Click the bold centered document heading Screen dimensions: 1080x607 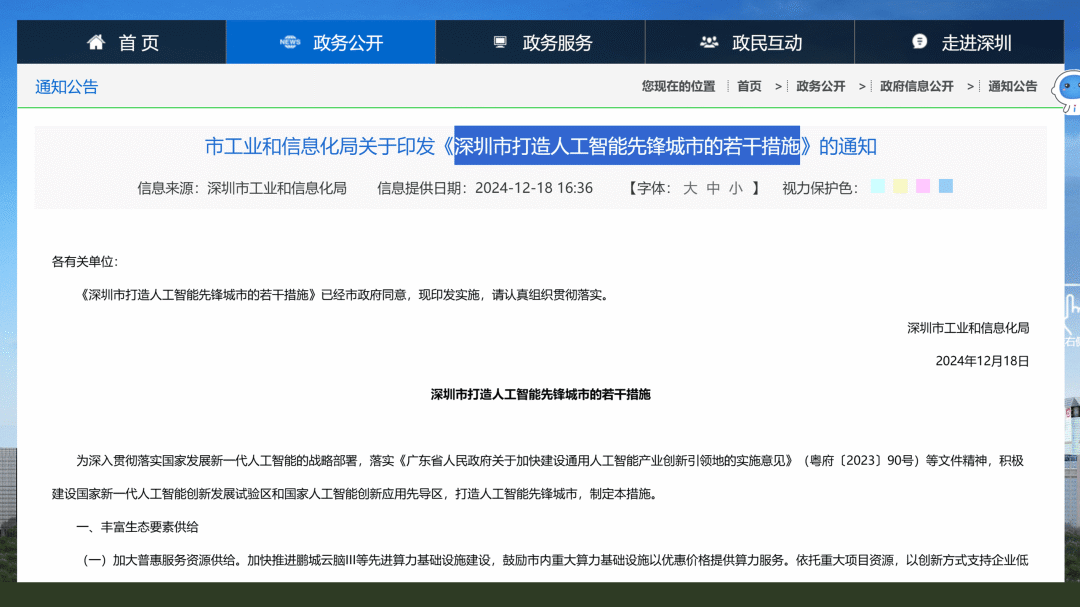pos(541,395)
